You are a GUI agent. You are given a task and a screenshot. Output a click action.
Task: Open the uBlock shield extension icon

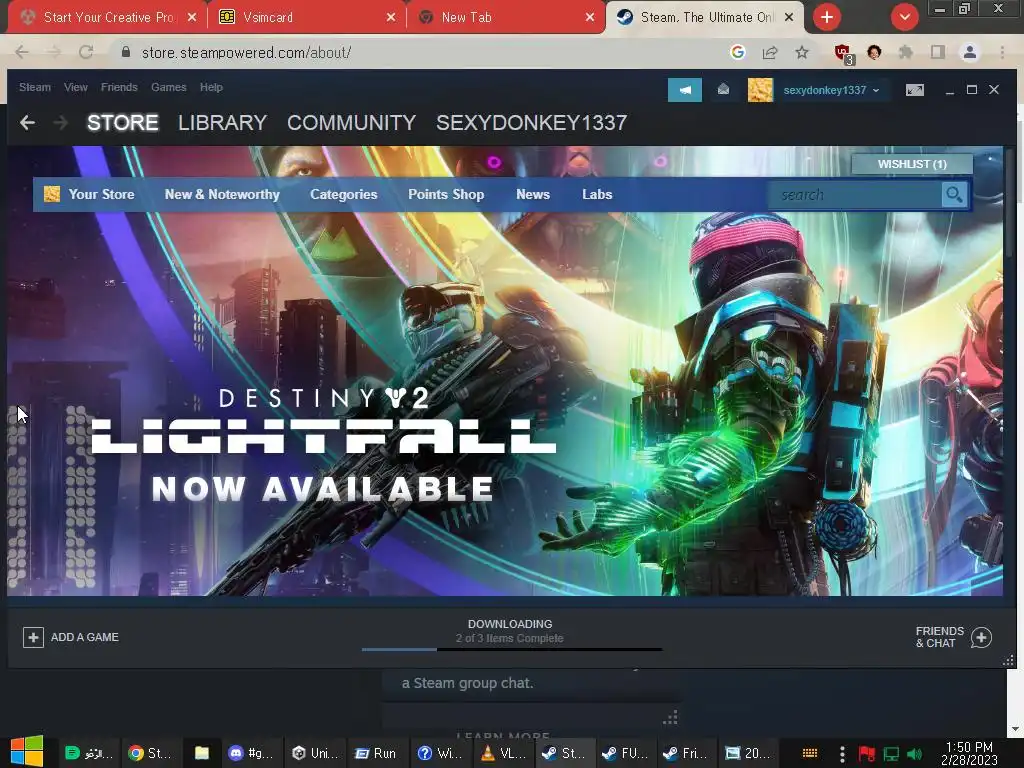pyautogui.click(x=843, y=53)
